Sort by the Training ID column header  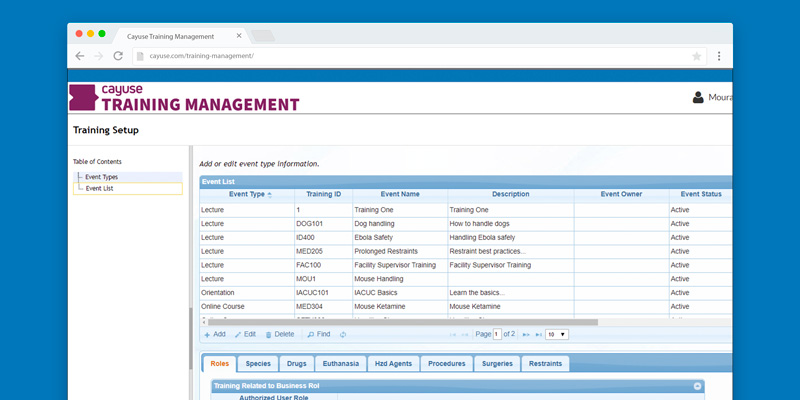[323, 194]
